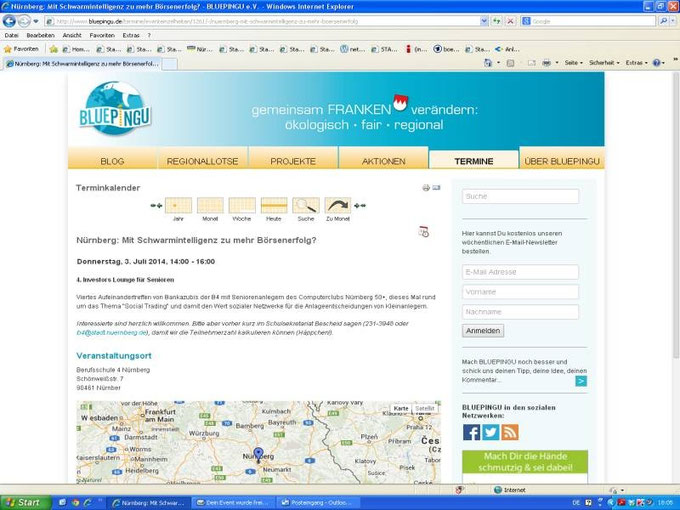
Task: Select the Monat calendar view icon
Action: click(x=210, y=206)
